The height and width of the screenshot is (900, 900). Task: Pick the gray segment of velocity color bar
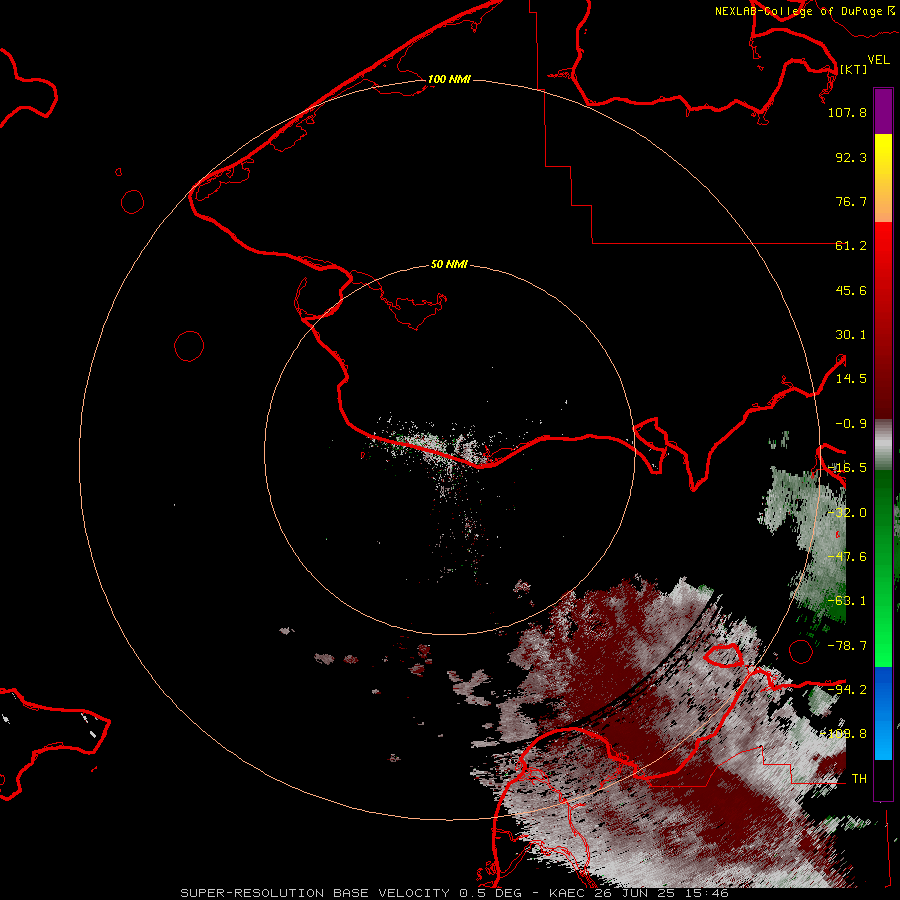click(x=883, y=445)
